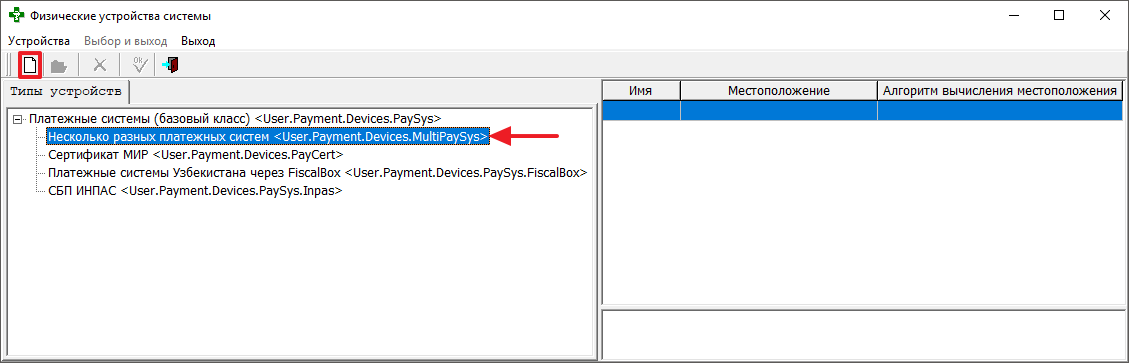Select the Платежные системы (базовый класс) root item

[235, 117]
